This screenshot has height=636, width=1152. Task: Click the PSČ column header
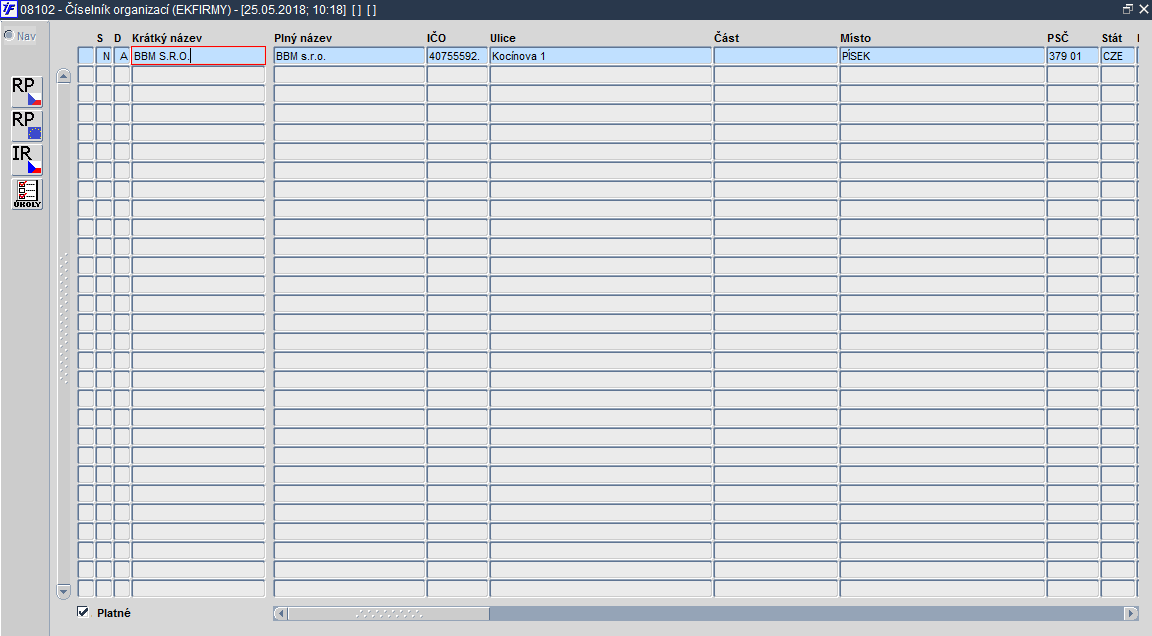1058,38
